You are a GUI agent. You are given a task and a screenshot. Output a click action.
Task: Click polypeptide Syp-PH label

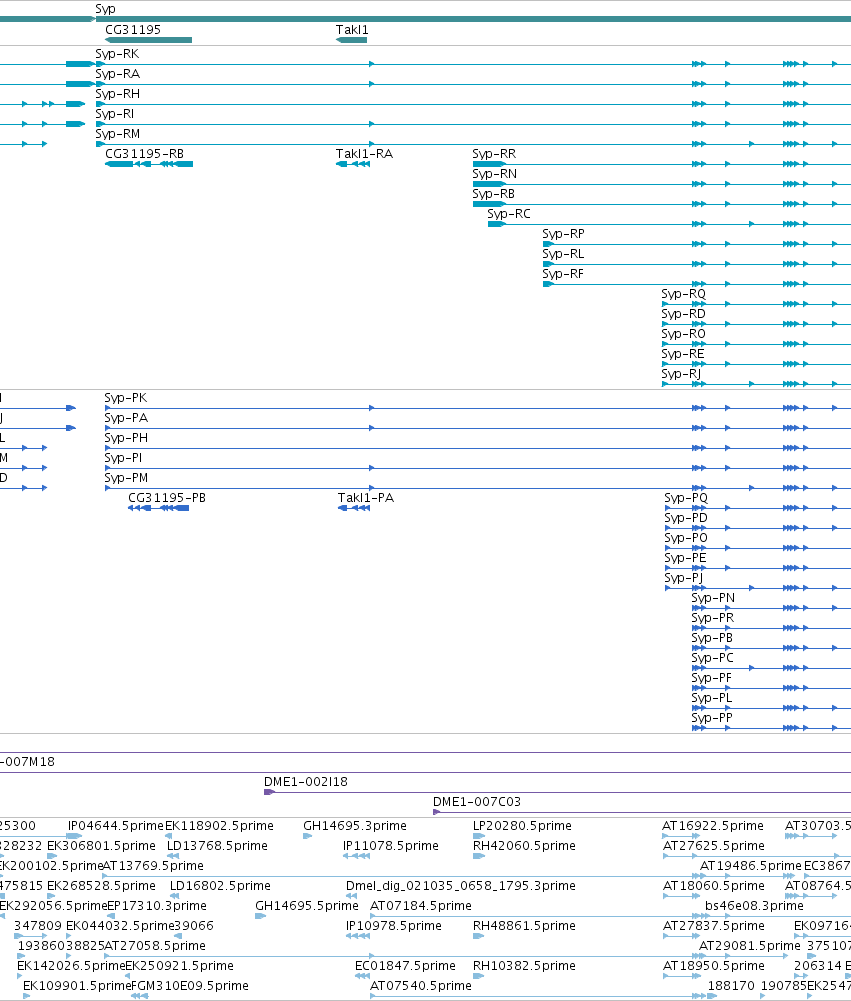tap(126, 437)
